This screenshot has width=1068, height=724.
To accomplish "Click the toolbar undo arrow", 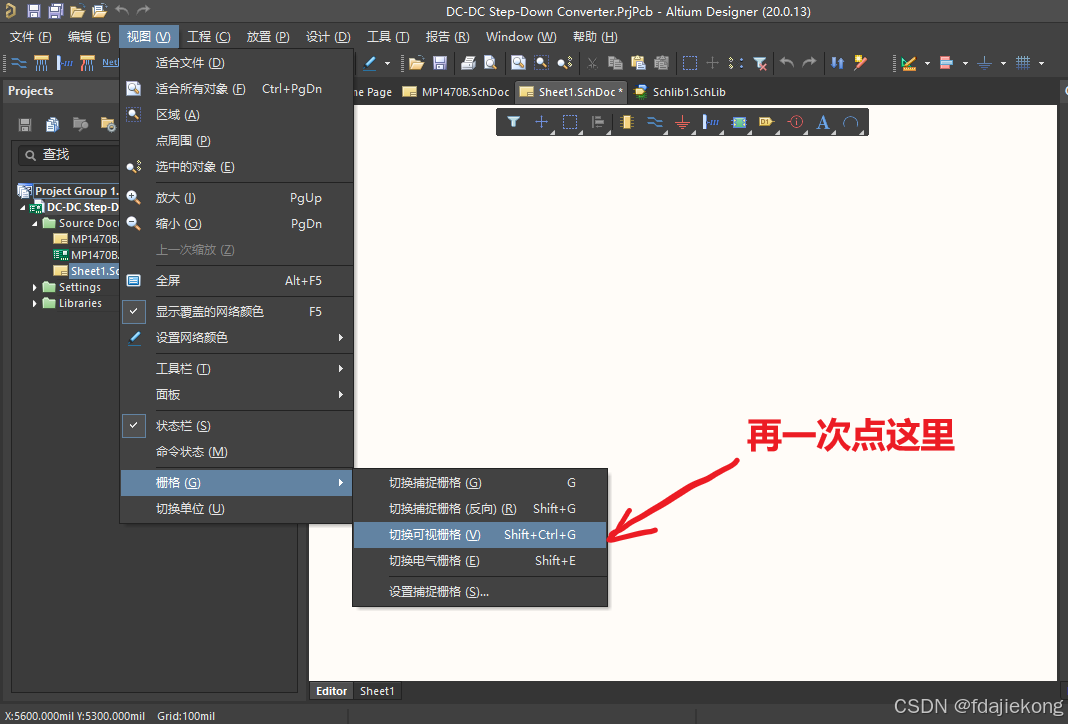I will (x=787, y=63).
